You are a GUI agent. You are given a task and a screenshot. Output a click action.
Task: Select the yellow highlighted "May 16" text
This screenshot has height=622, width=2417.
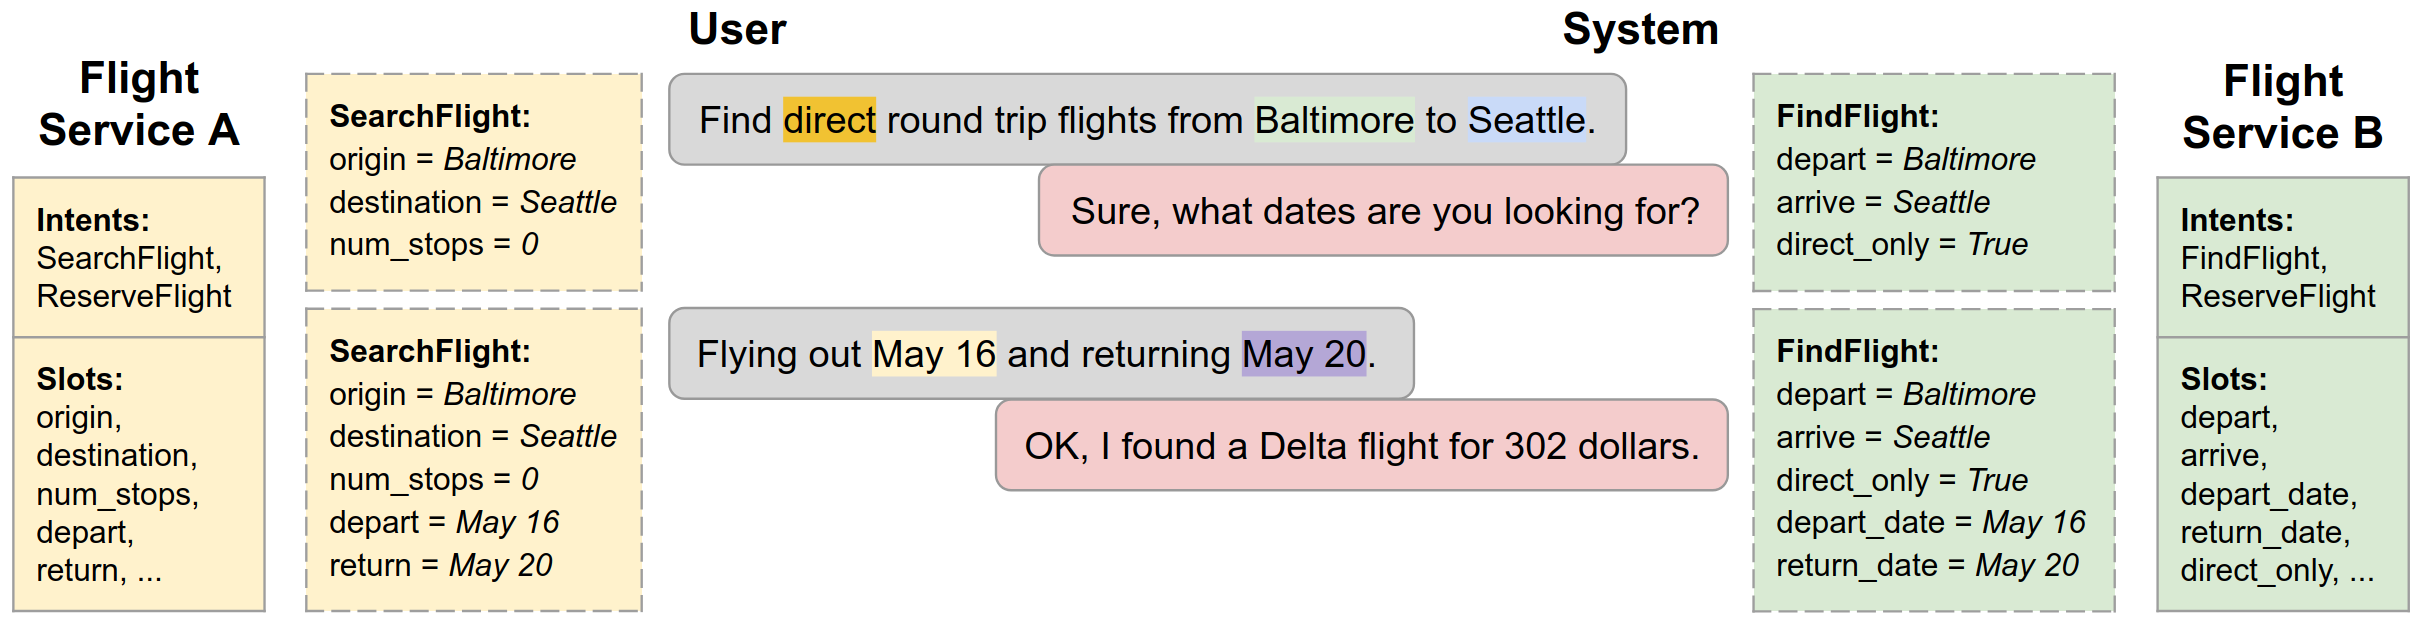(934, 354)
